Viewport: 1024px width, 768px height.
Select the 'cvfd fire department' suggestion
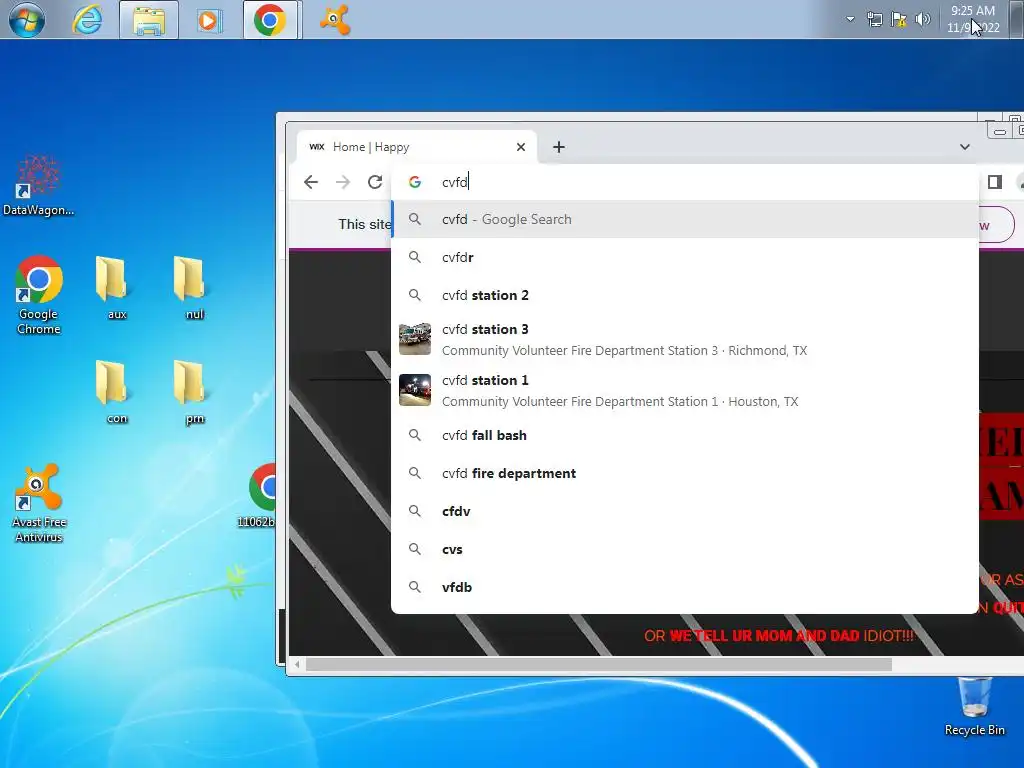tap(684, 473)
